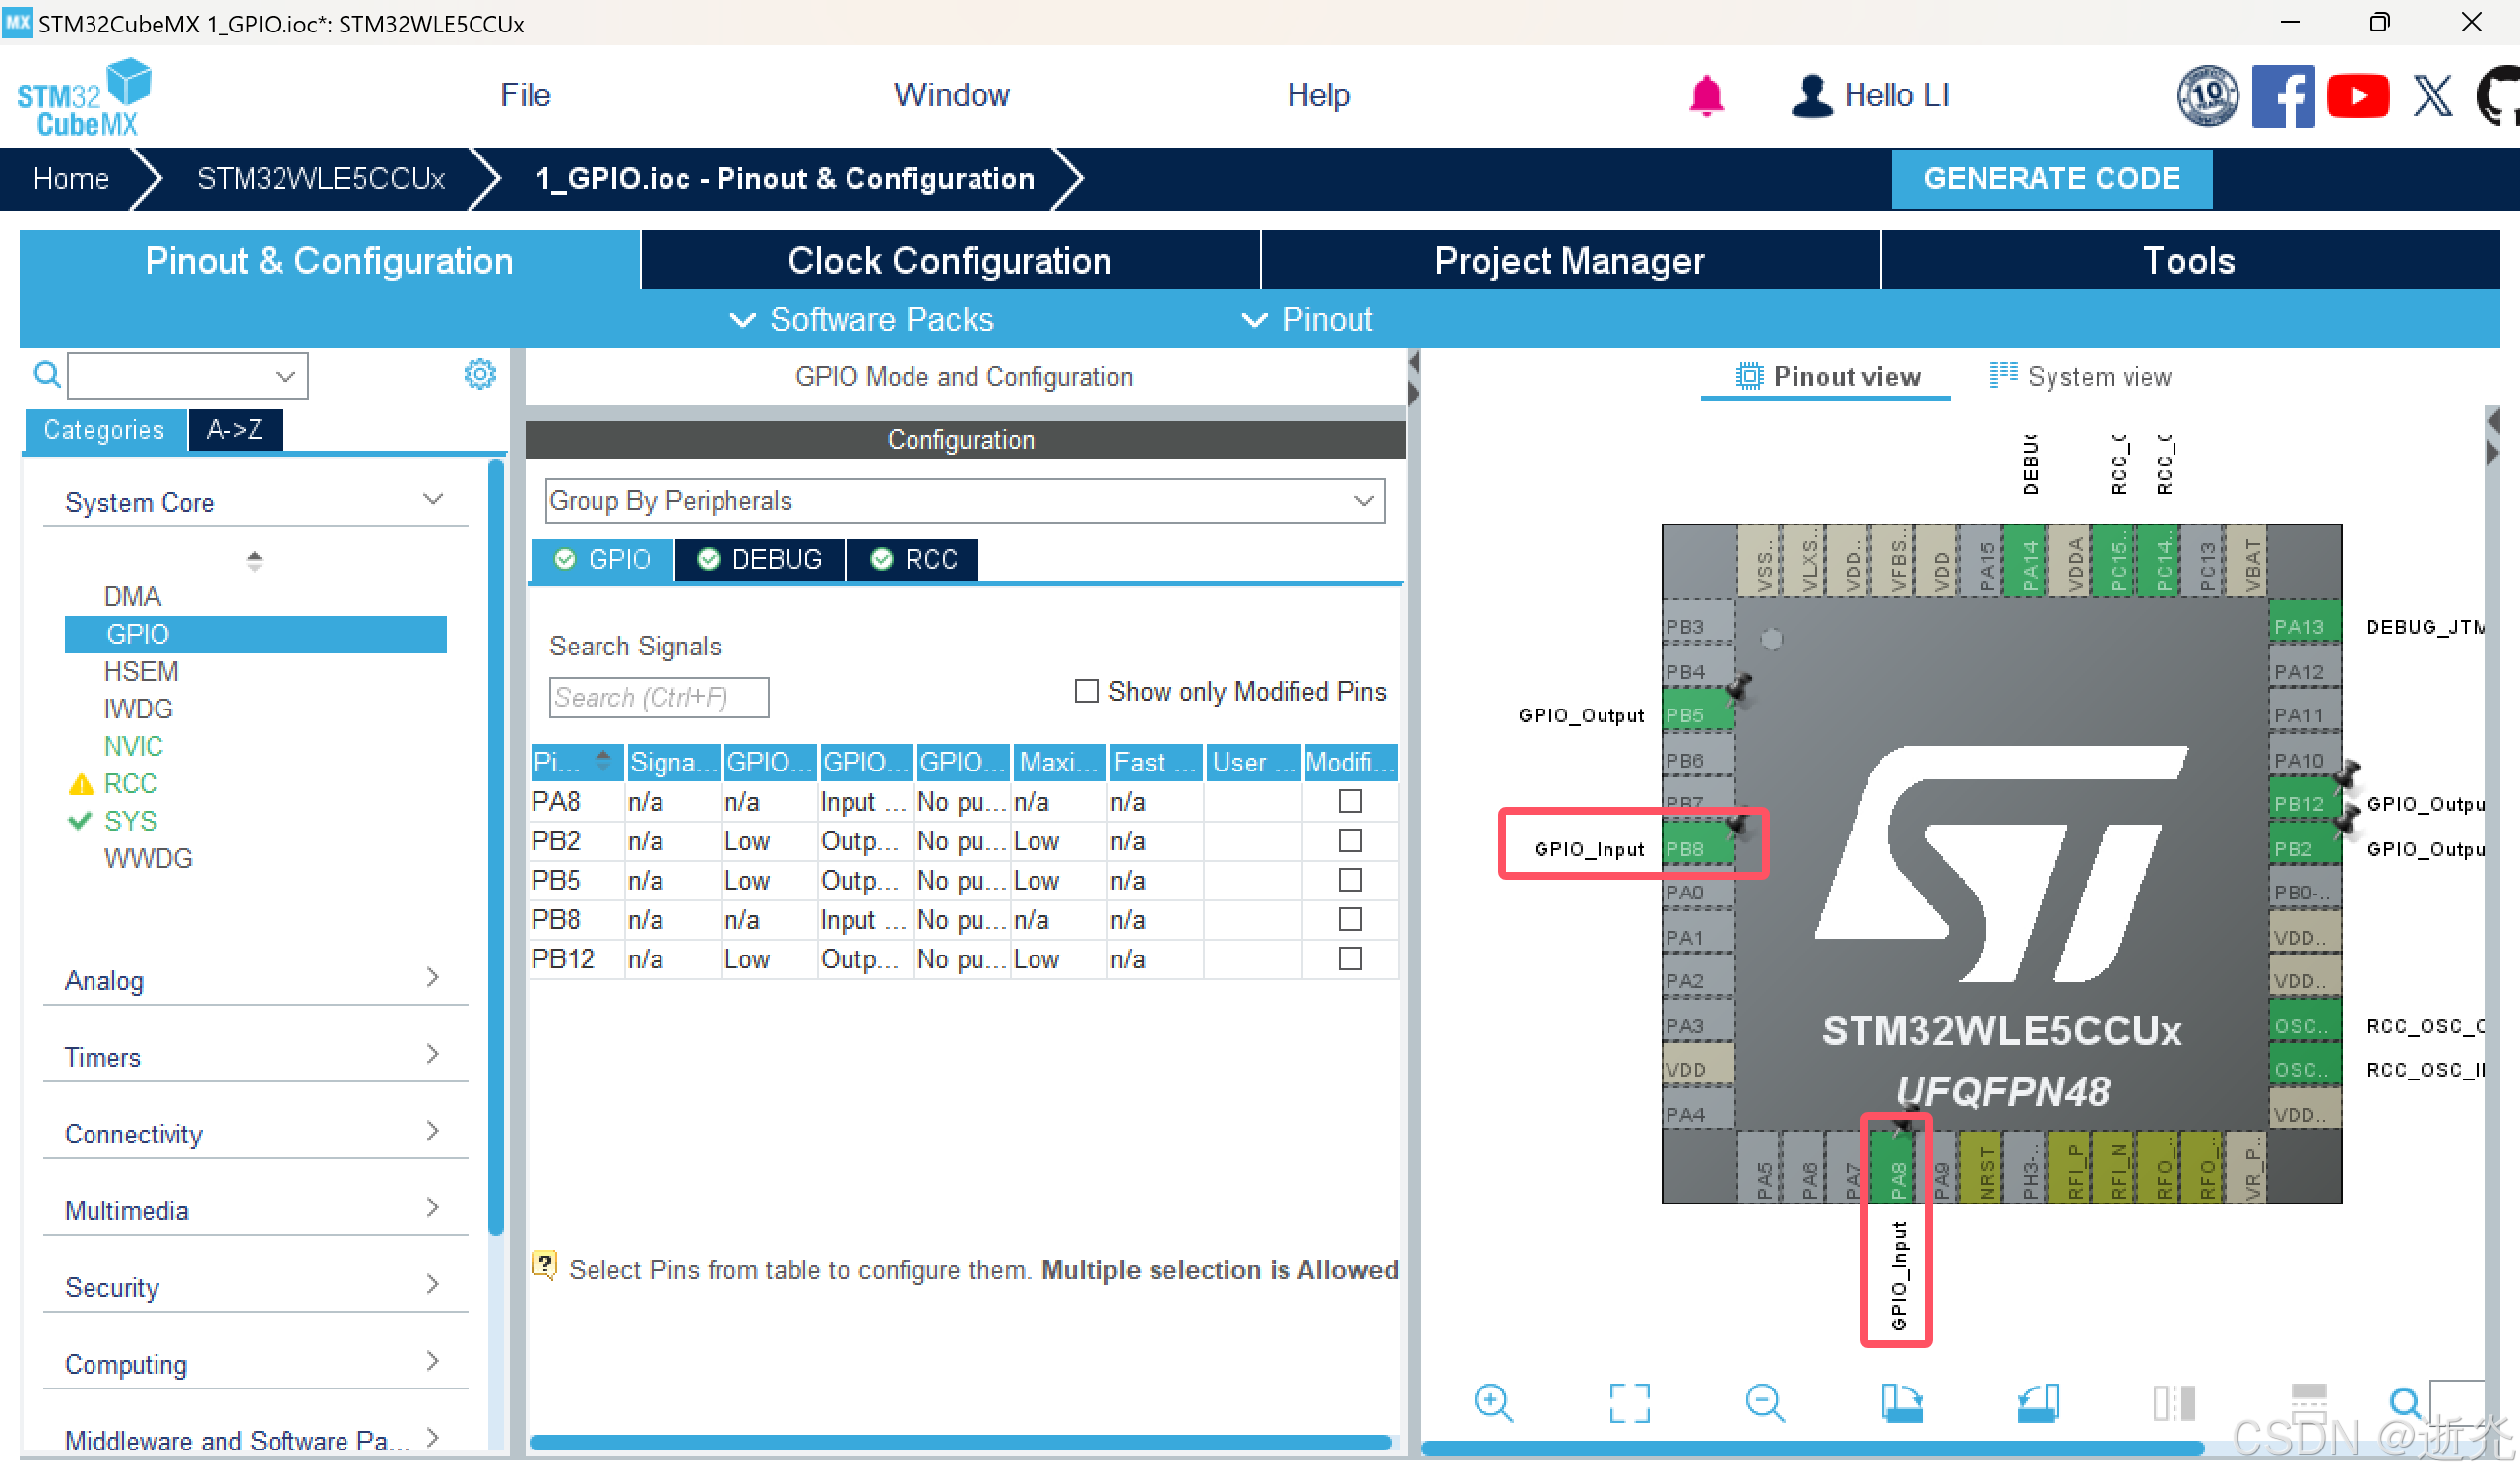This screenshot has height=1480, width=2520.
Task: Click the search magnifier in the left panel
Action: [x=47, y=375]
